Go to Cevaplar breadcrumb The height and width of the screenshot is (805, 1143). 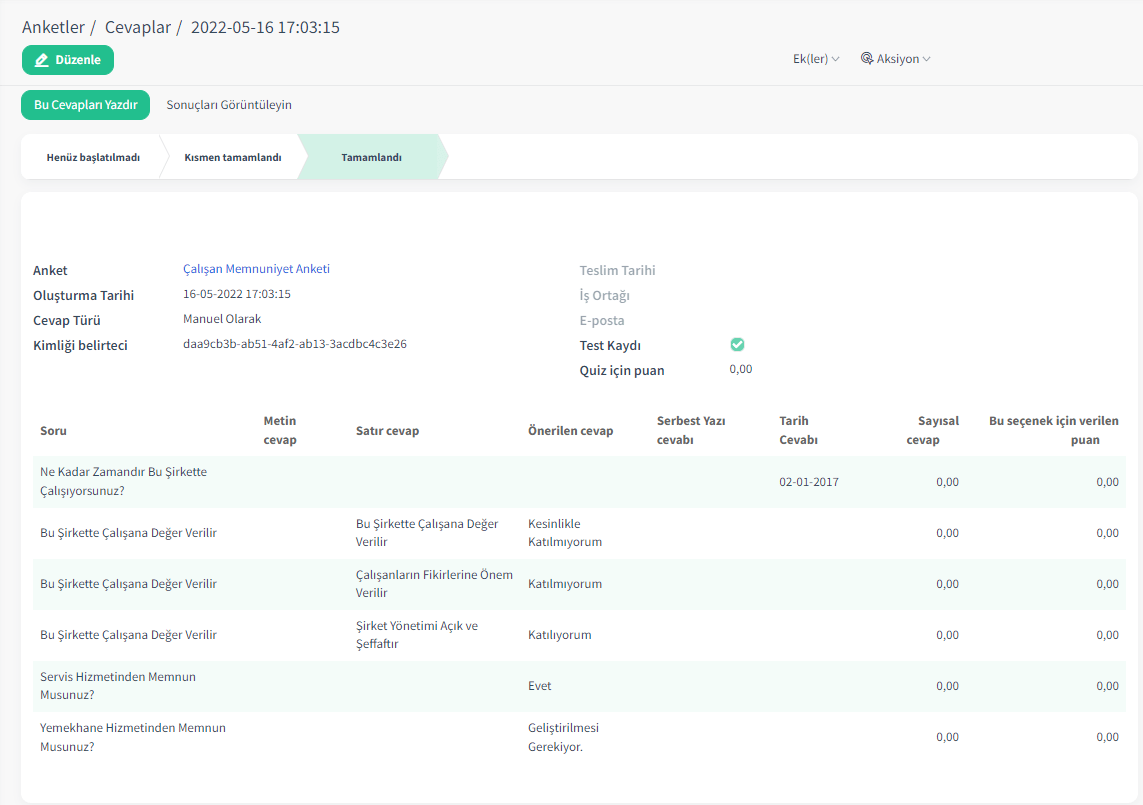(x=138, y=28)
